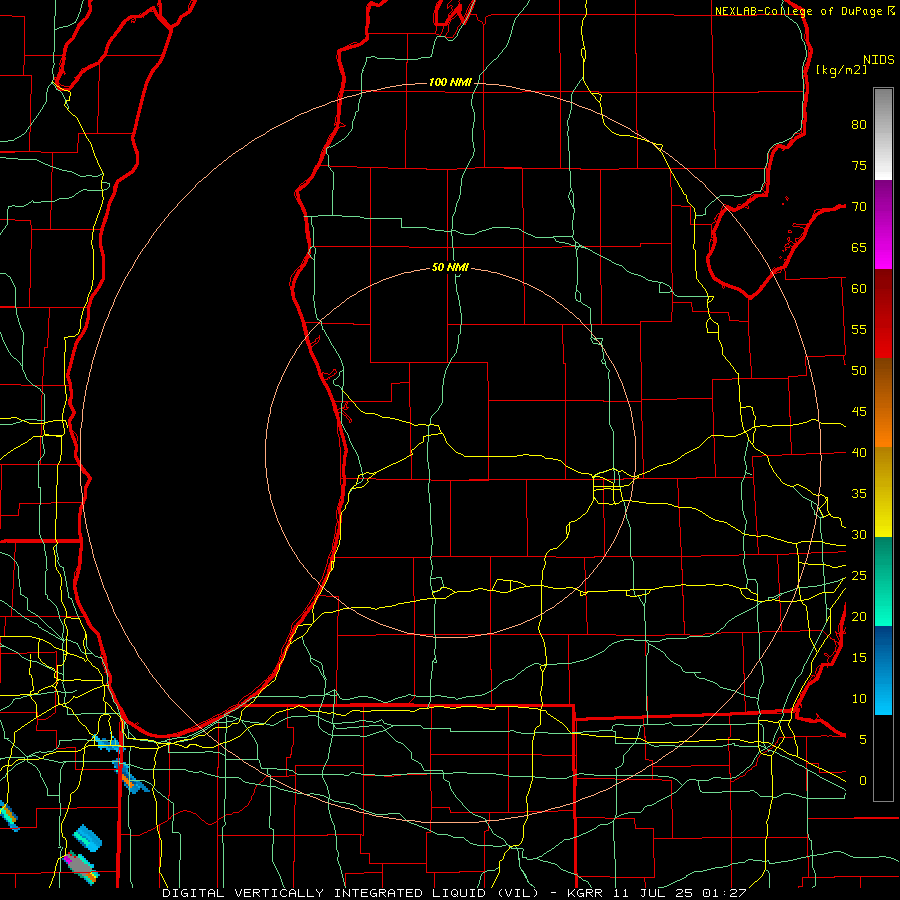900x900 pixels.
Task: Pick the white-gray top segment of VIL scale
Action: coord(883,134)
